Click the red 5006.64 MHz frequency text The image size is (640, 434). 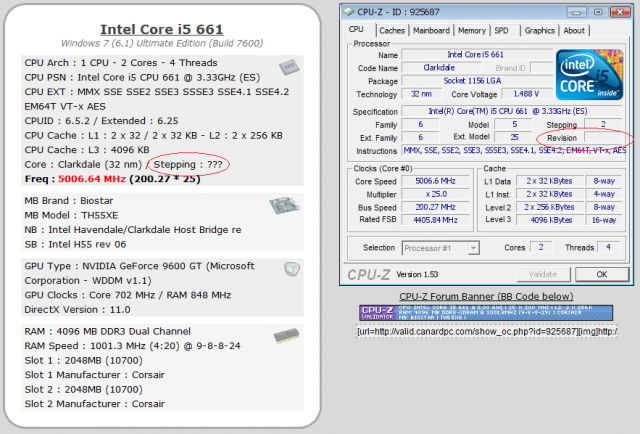[92, 179]
